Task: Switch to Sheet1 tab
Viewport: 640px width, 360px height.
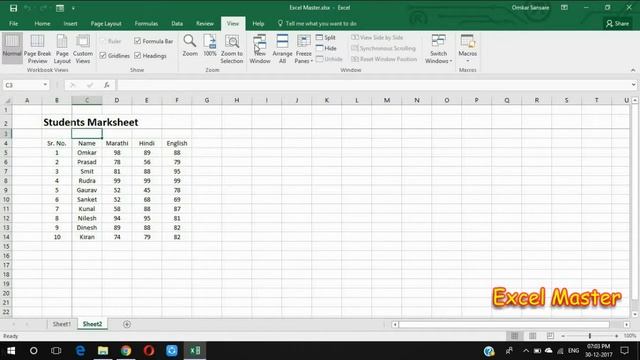Action: (62, 324)
